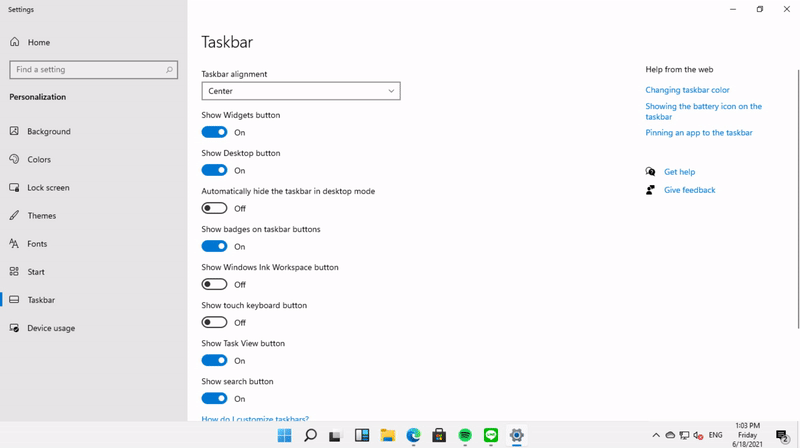
Task: Open Microsoft Store from the taskbar
Action: tap(439, 435)
